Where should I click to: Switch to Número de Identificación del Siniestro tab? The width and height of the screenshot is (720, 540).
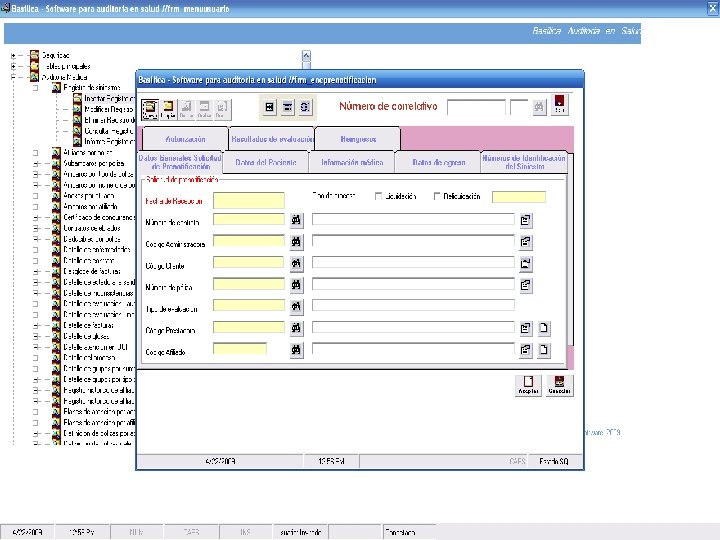[x=524, y=162]
